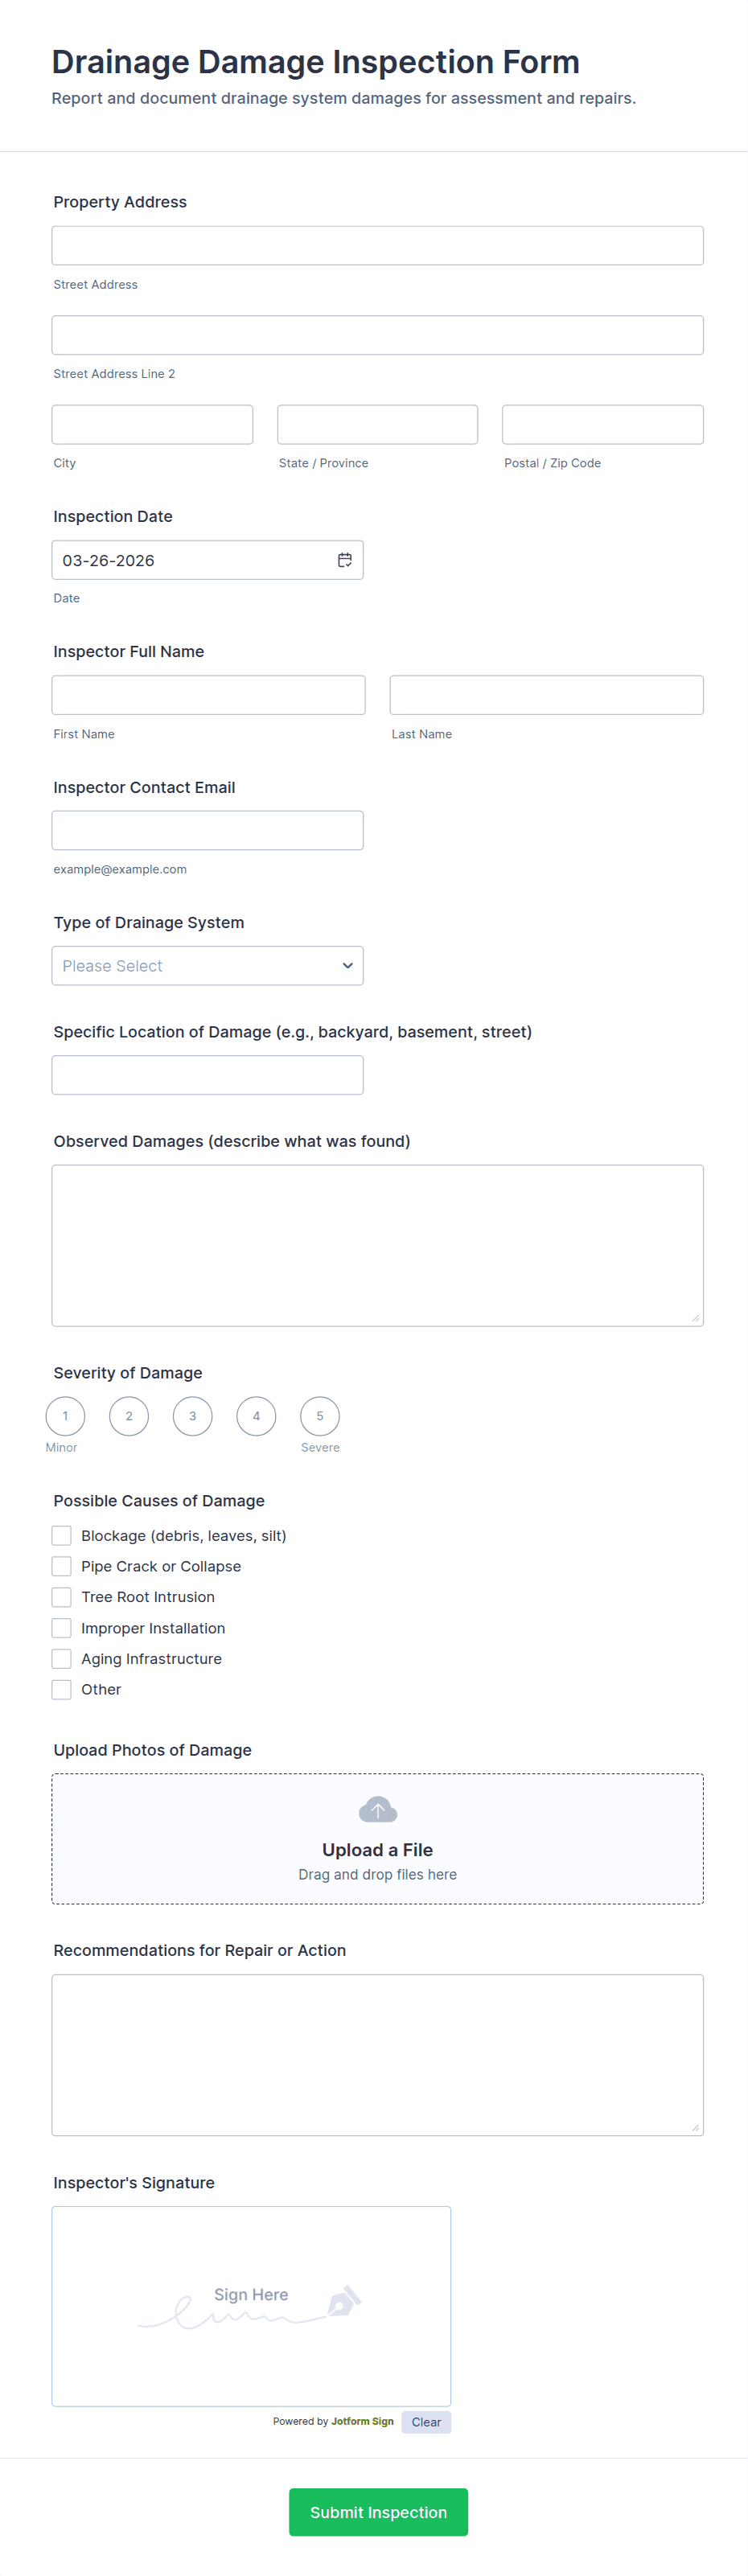Choose severity rating 3
Viewport: 748px width, 2576px height.
tap(193, 1416)
